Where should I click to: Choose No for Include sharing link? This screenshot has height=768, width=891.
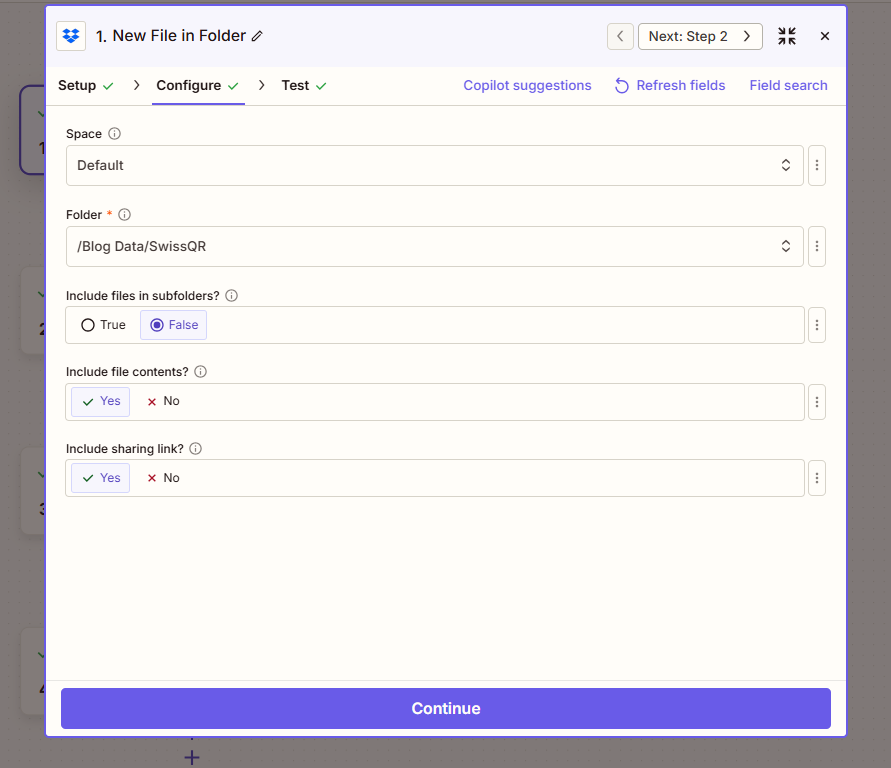click(163, 478)
